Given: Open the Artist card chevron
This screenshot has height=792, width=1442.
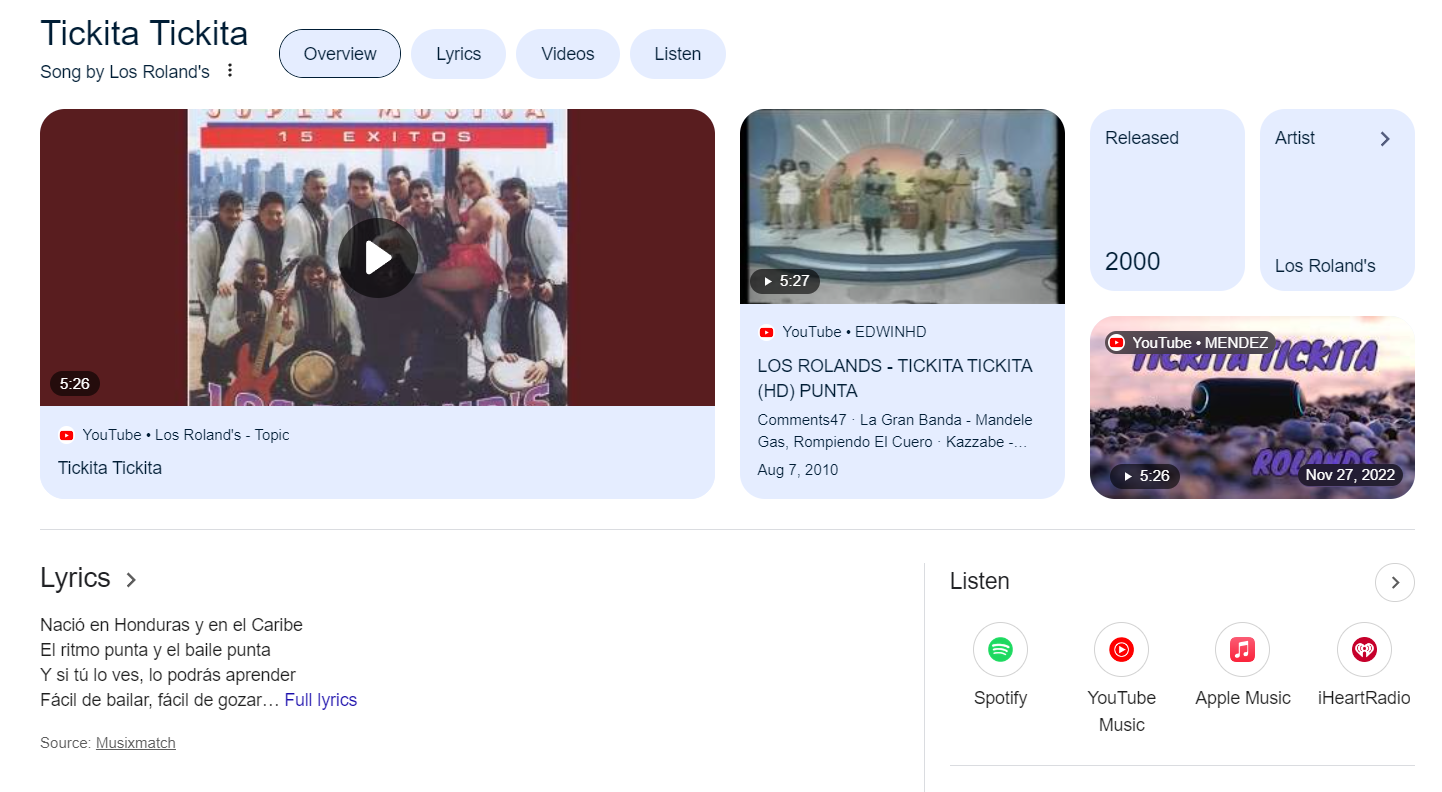Looking at the screenshot, I should coord(1385,139).
